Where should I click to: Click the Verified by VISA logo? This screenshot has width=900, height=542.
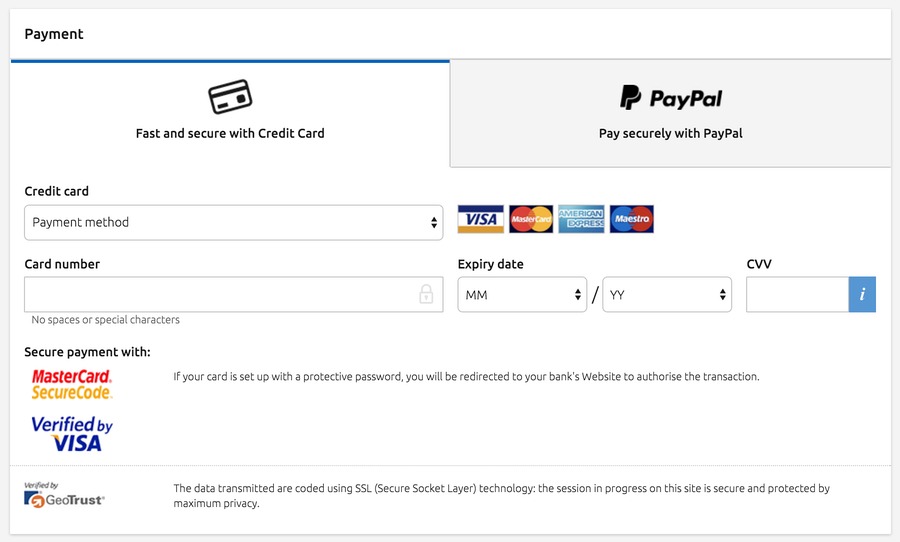tap(72, 433)
